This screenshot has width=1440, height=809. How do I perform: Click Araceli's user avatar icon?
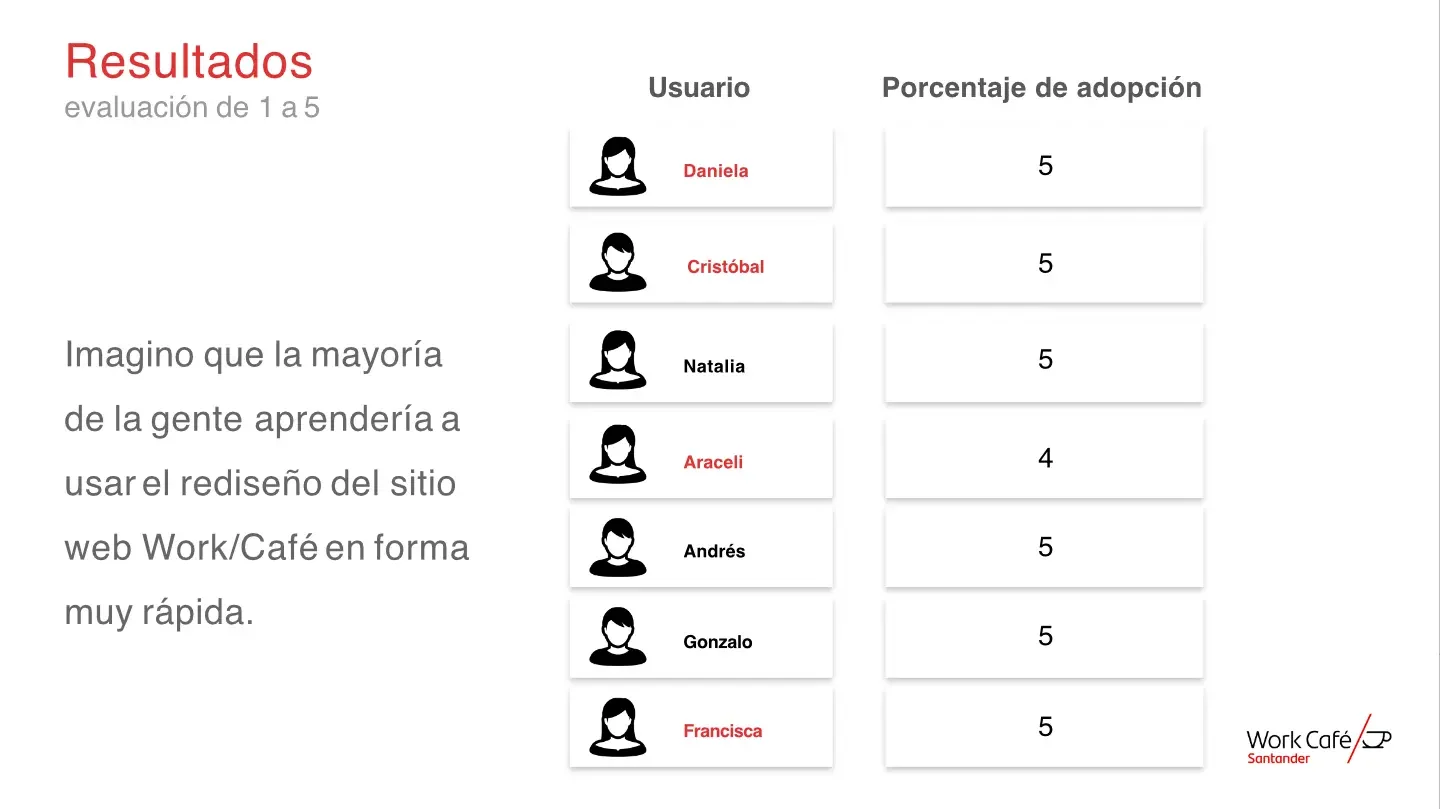click(617, 455)
